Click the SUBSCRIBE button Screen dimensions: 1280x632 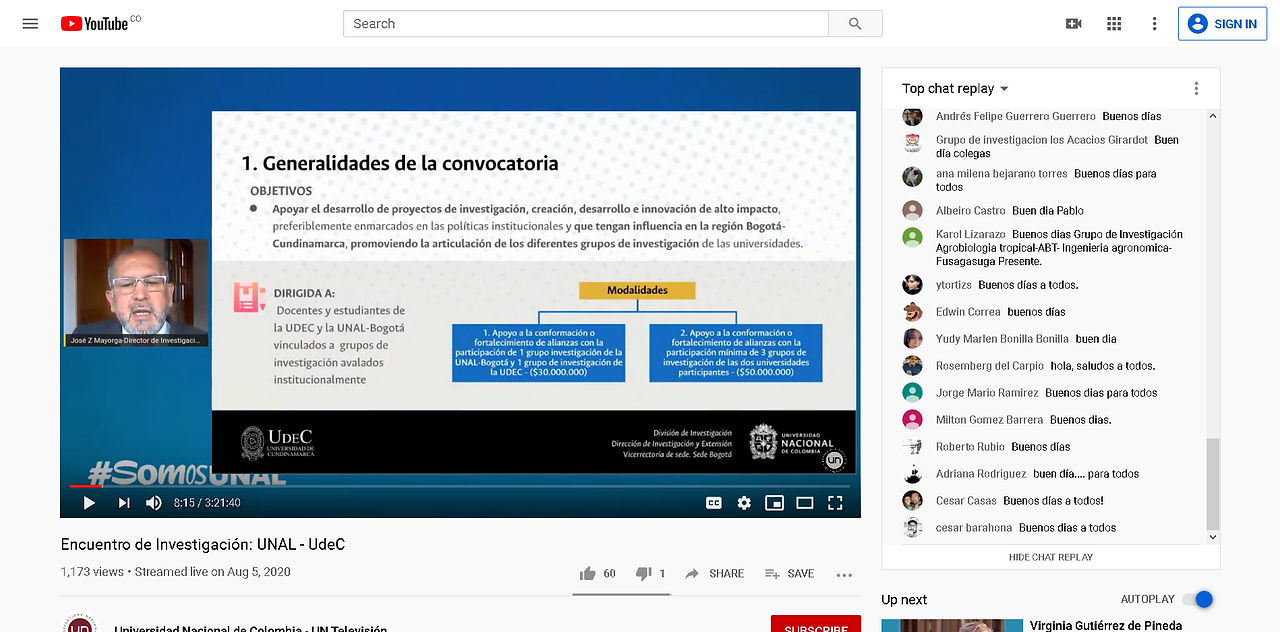point(816,624)
